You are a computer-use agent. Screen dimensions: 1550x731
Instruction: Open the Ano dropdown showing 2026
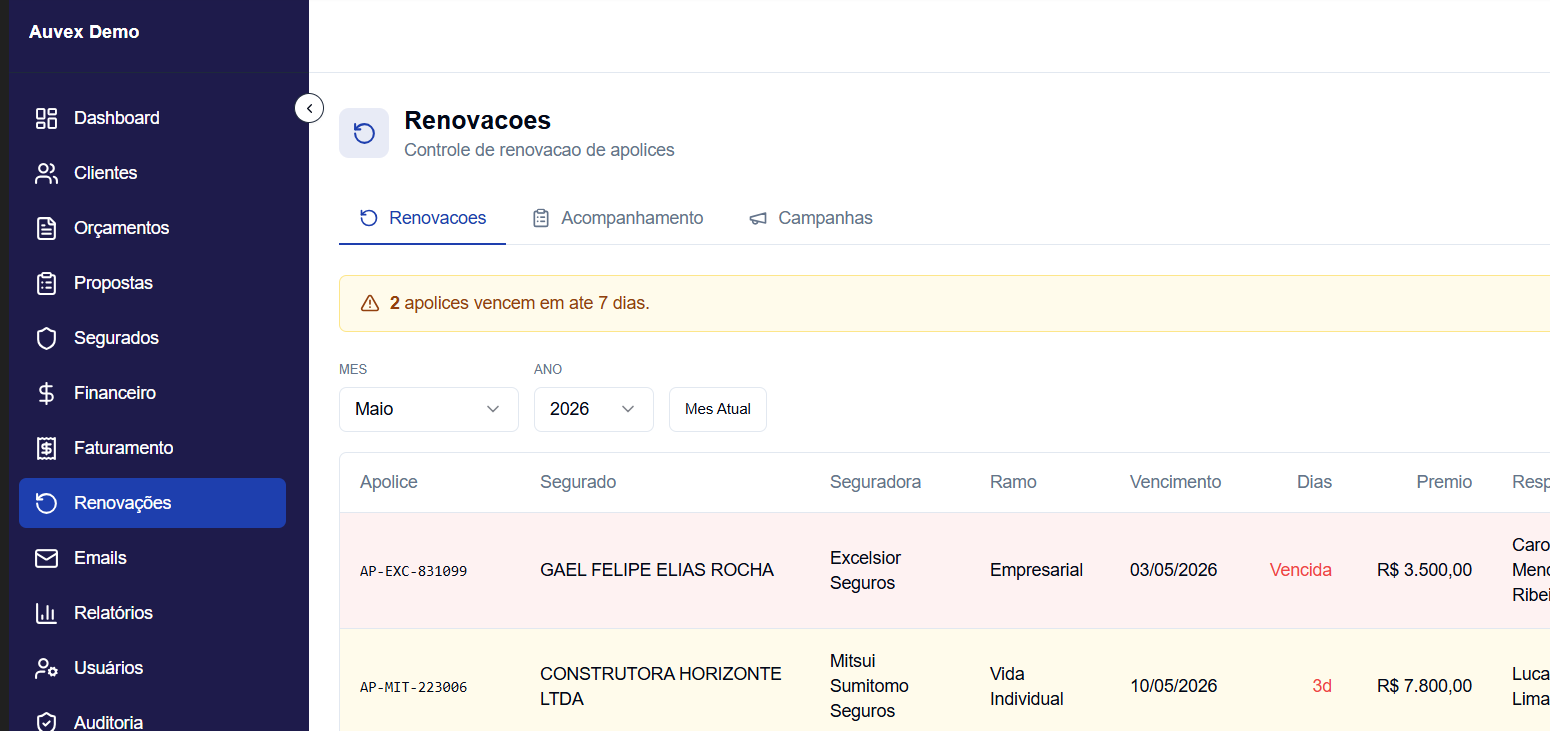pos(593,409)
